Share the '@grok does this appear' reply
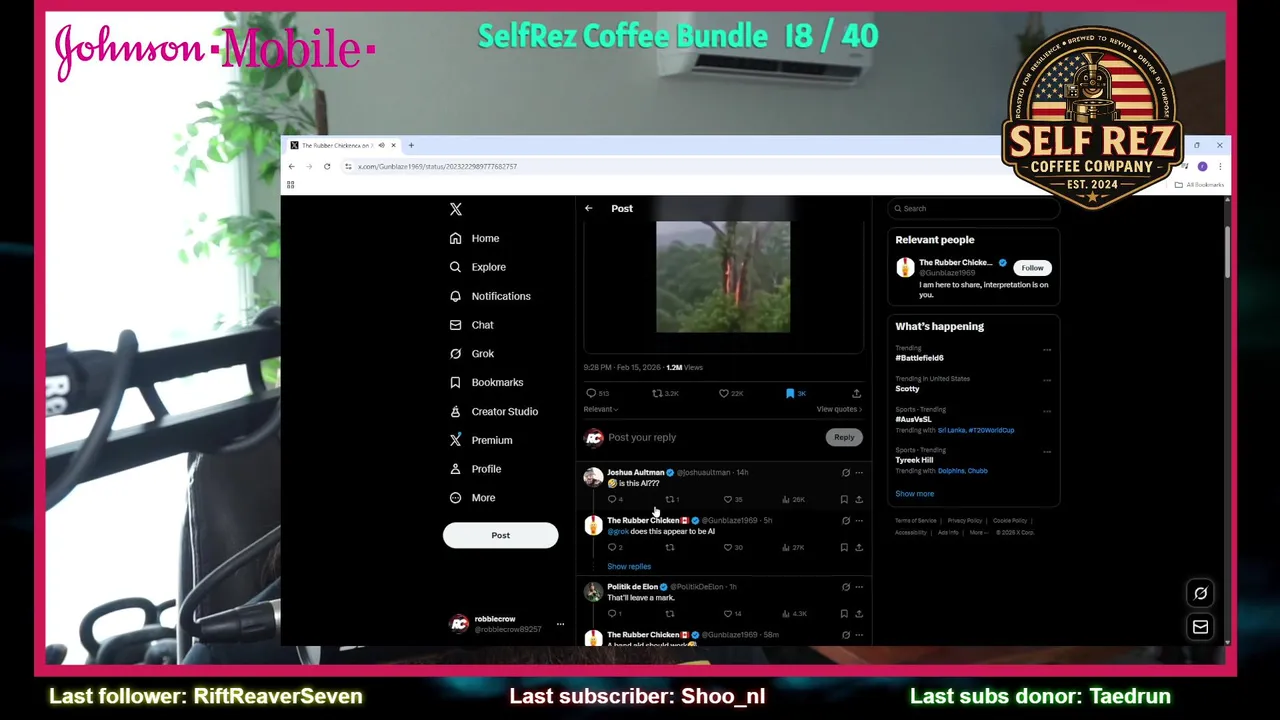 [x=859, y=547]
